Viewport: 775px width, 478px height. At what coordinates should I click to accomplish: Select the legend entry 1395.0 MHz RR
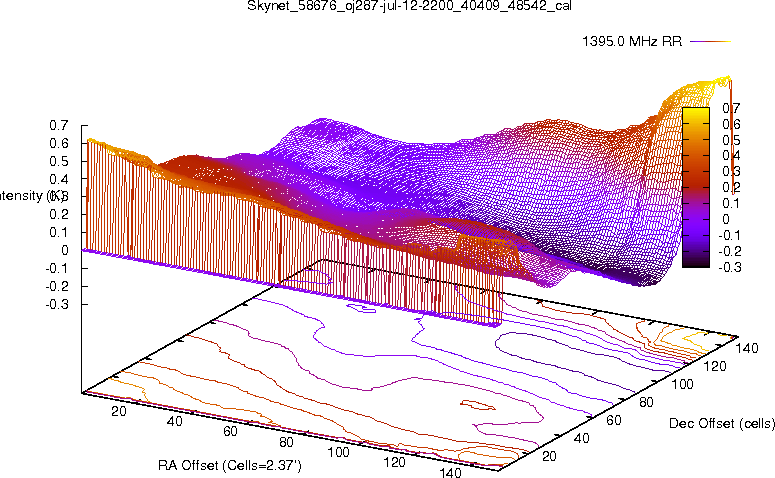(x=632, y=42)
